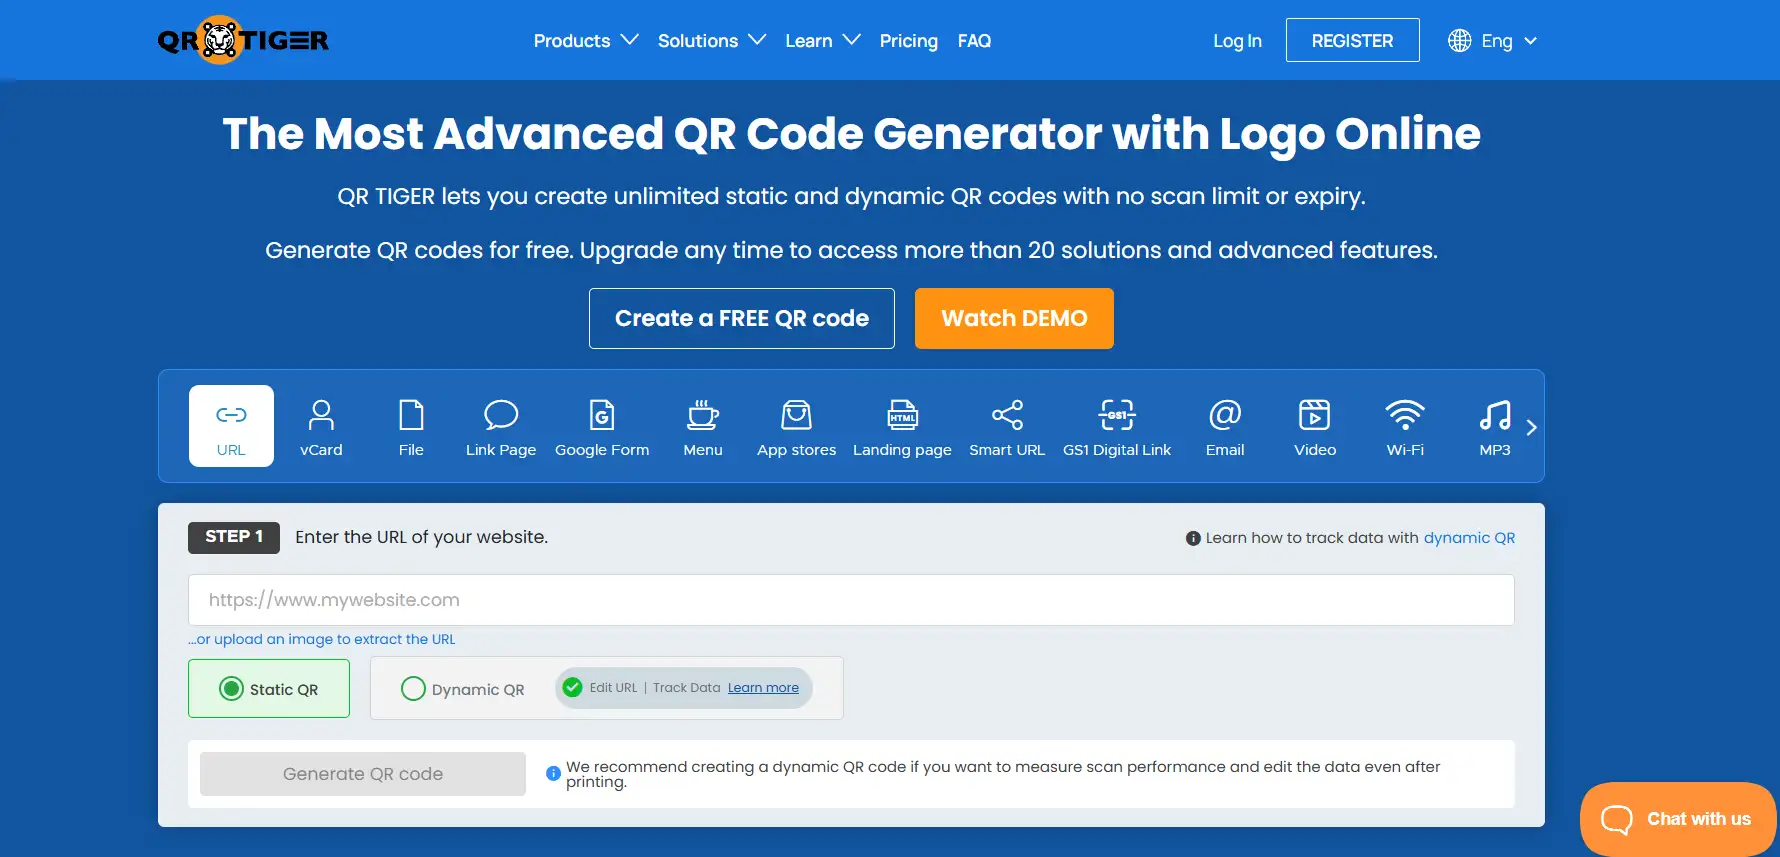
Task: Open the Solutions dropdown in navbar
Action: (711, 41)
